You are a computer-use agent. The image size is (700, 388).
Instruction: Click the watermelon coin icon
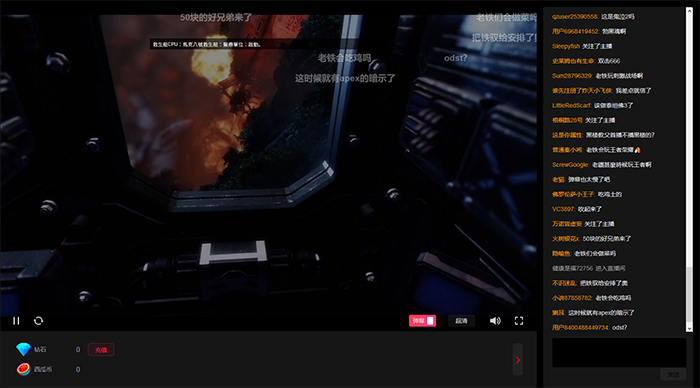click(23, 369)
